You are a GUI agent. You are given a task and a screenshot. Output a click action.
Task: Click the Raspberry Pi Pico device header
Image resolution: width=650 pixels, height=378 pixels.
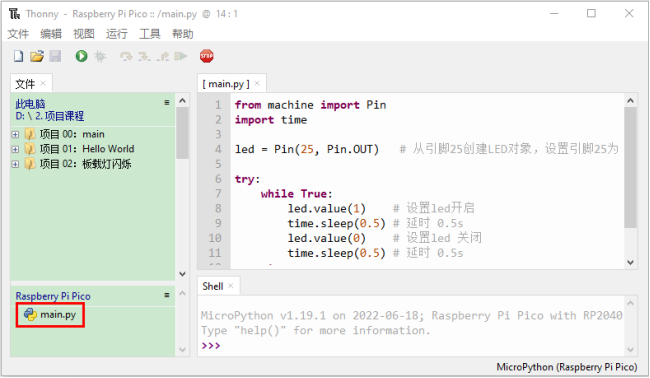(53, 296)
